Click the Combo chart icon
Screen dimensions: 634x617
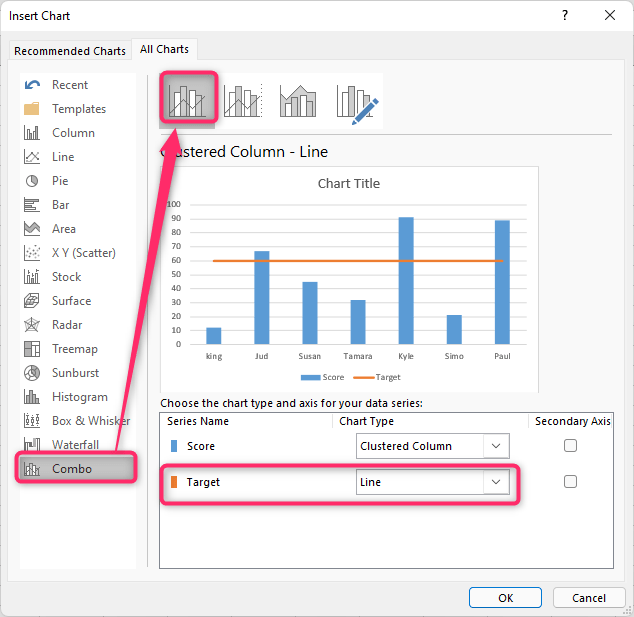(32, 469)
